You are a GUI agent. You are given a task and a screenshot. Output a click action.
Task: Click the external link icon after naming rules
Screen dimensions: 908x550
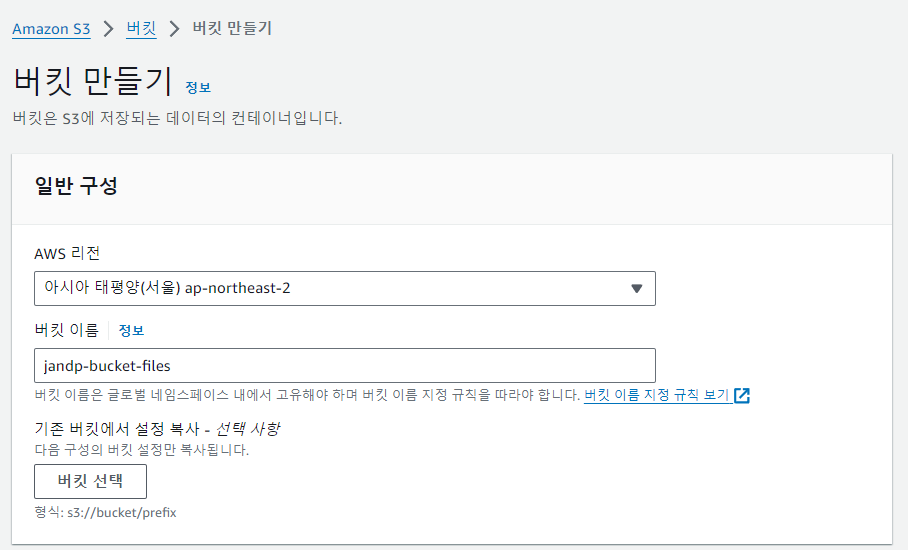[x=742, y=395]
